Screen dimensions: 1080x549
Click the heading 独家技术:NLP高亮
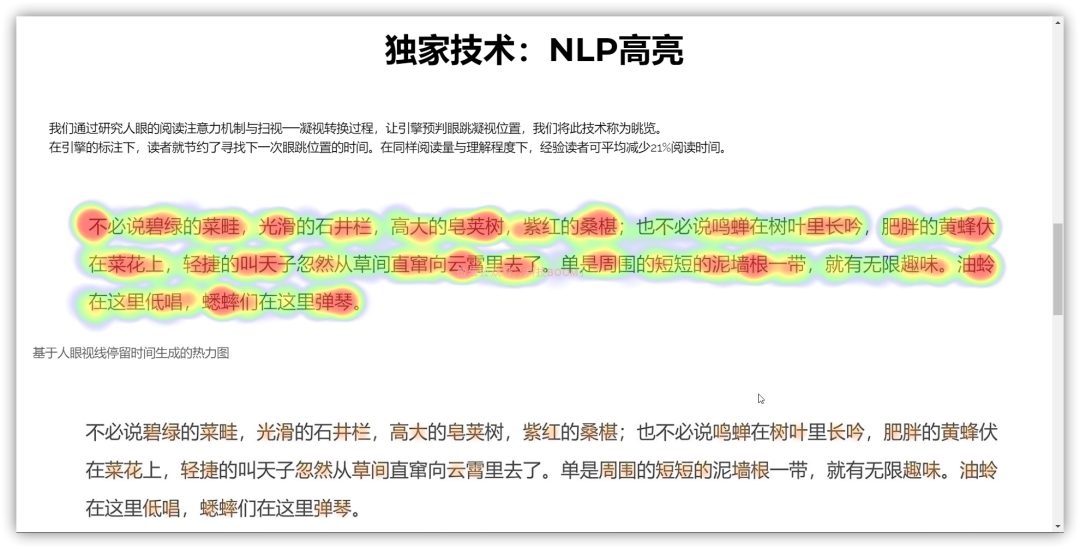(534, 50)
